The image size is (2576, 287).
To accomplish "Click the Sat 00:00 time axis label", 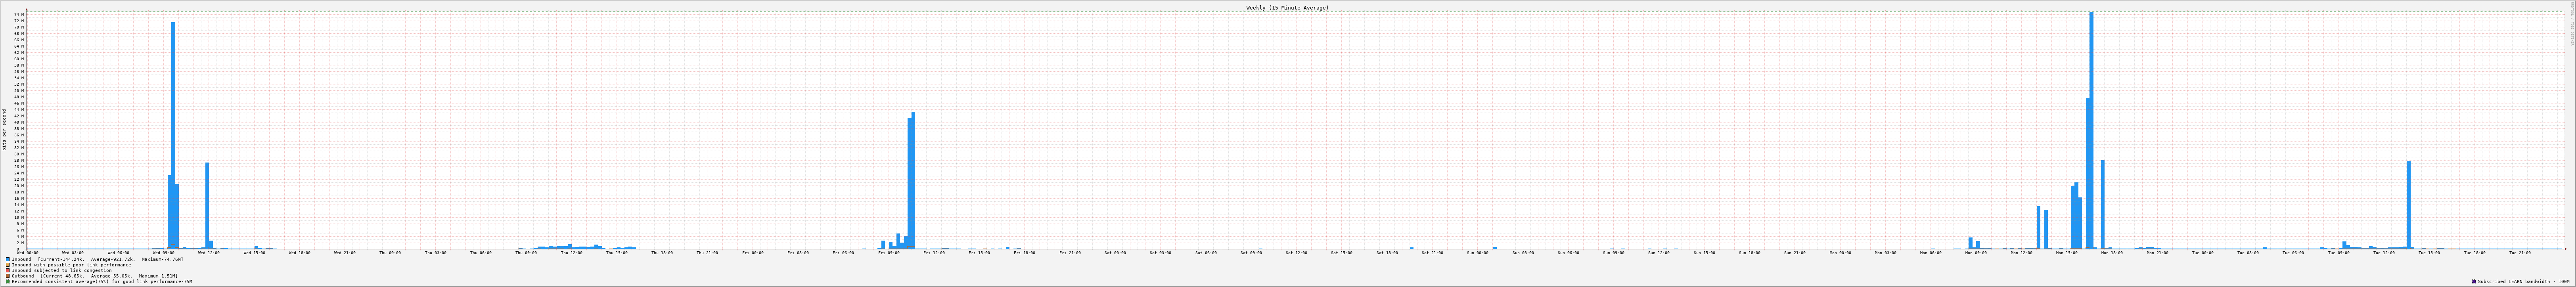I will coord(1115,253).
